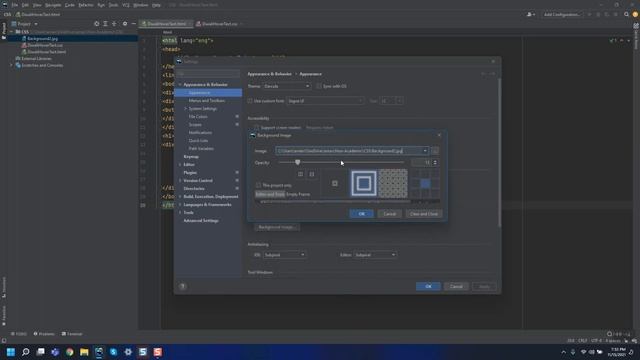Select Keymap in the settings tree
Image resolution: width=640 pixels, height=360 pixels.
click(x=191, y=157)
